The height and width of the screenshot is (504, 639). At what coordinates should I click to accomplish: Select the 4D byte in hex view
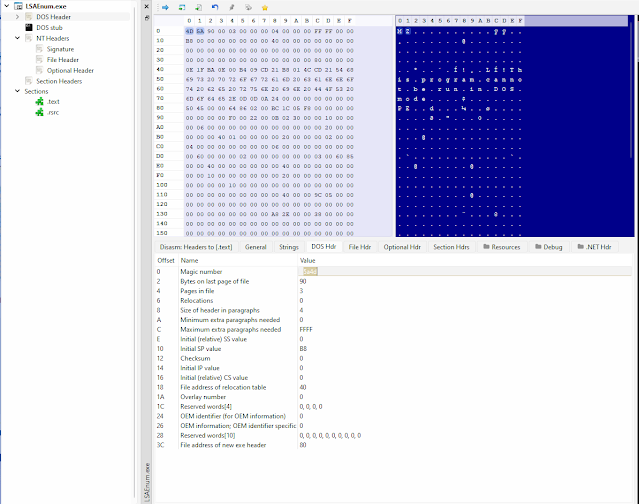(x=190, y=32)
